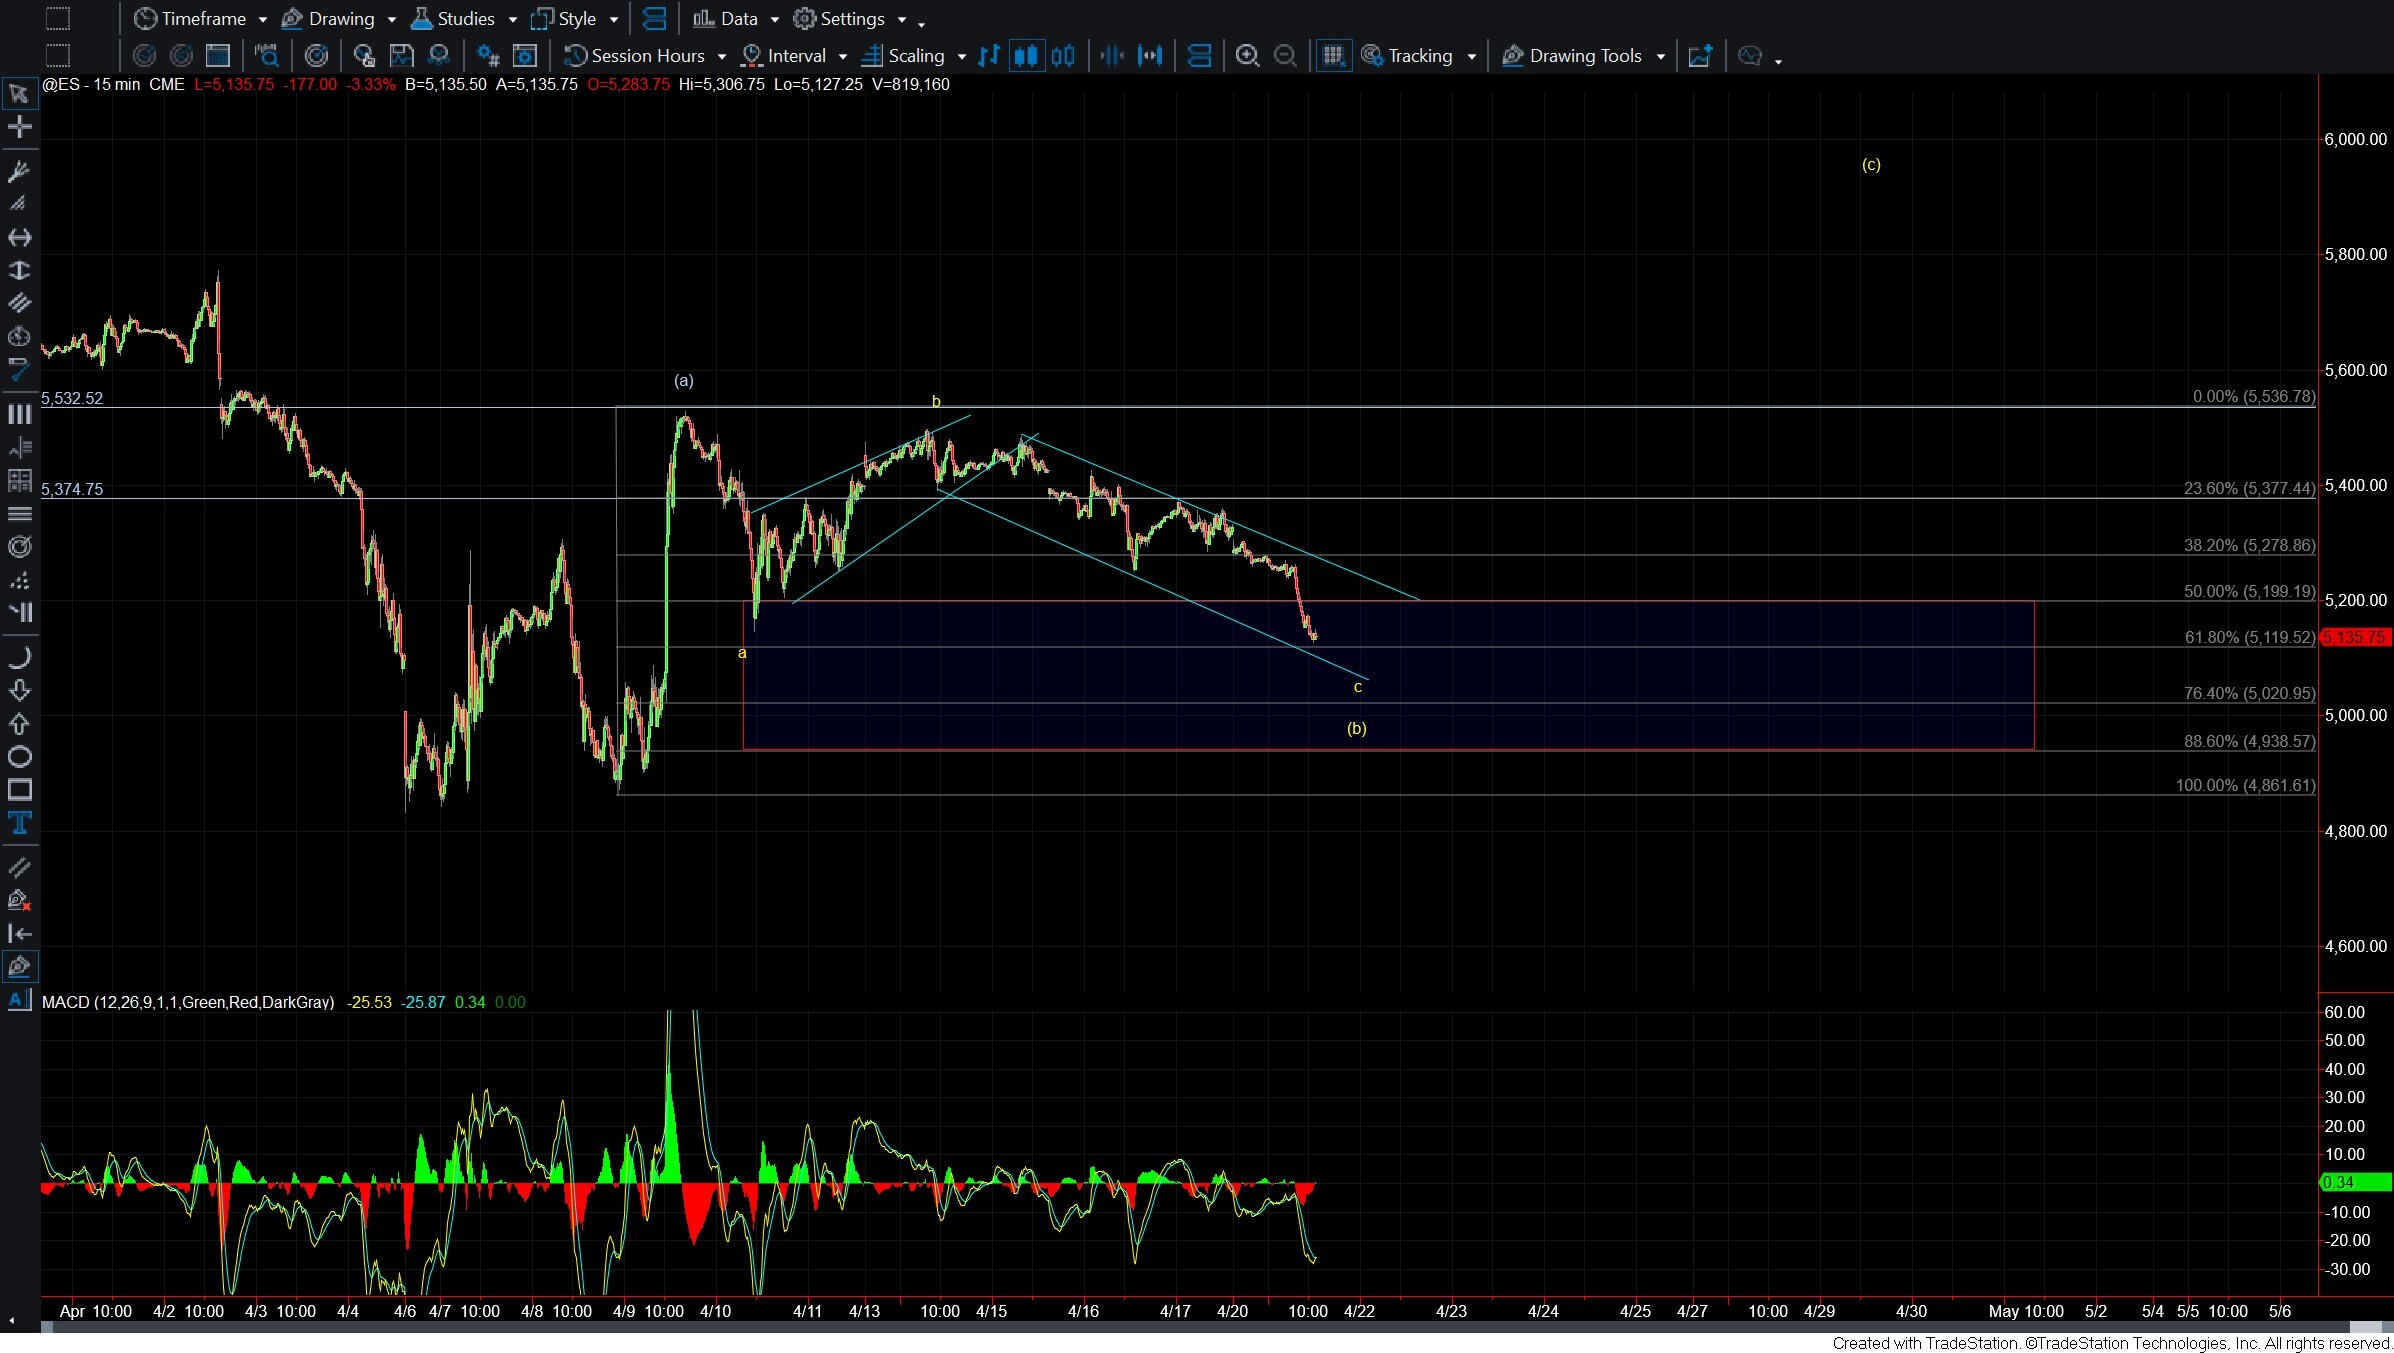Click the add chart analysis icon

[1700, 56]
